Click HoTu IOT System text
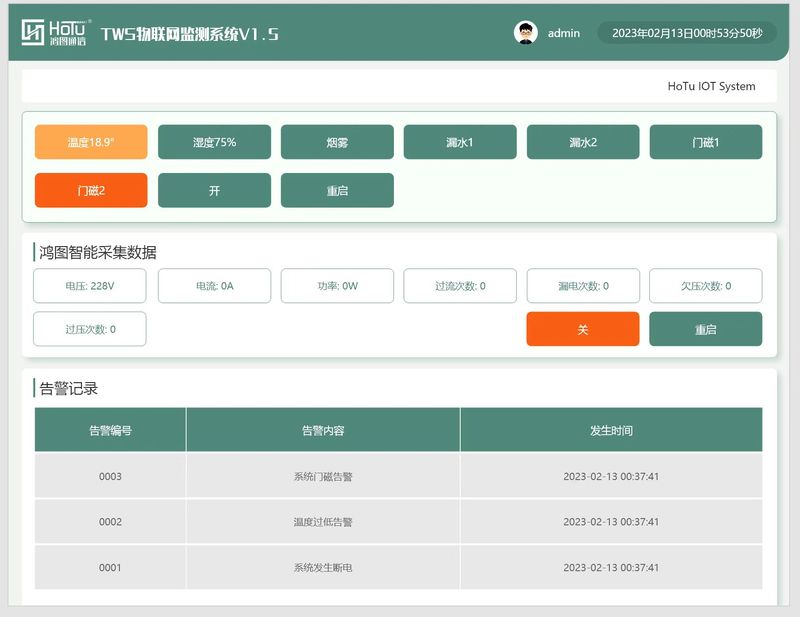This screenshot has height=617, width=800. (711, 86)
